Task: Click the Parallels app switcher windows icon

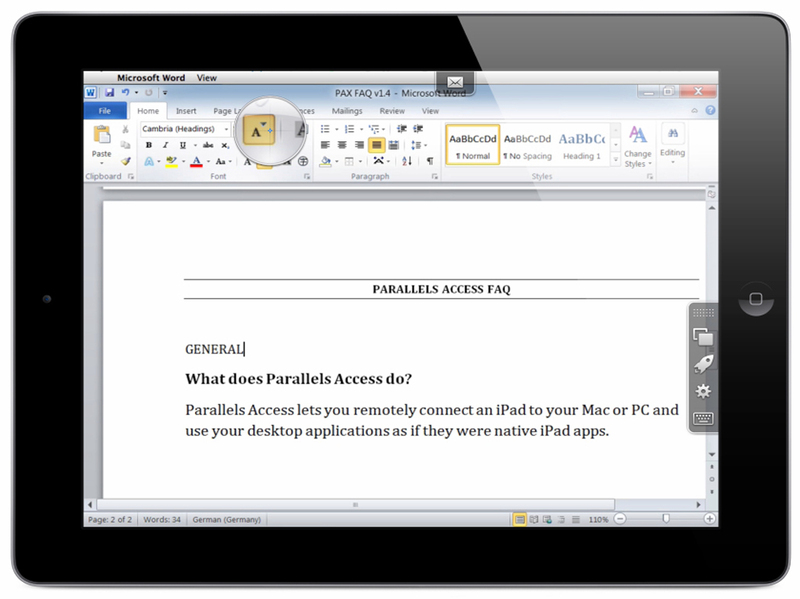Action: pos(703,337)
